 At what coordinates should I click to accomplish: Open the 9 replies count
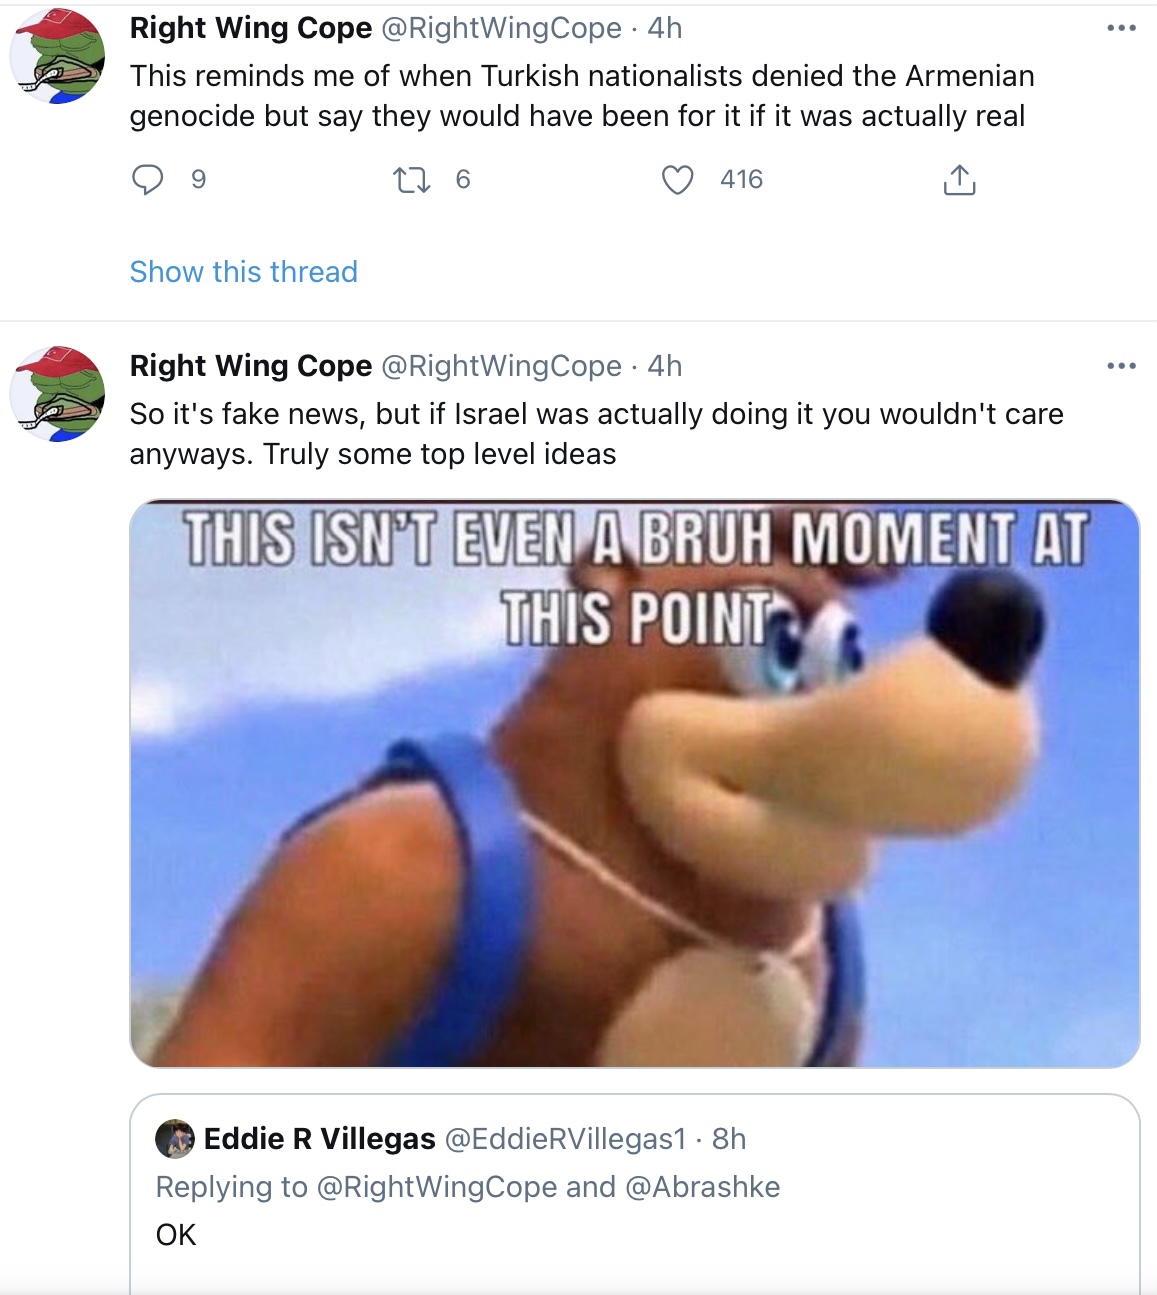[x=199, y=180]
